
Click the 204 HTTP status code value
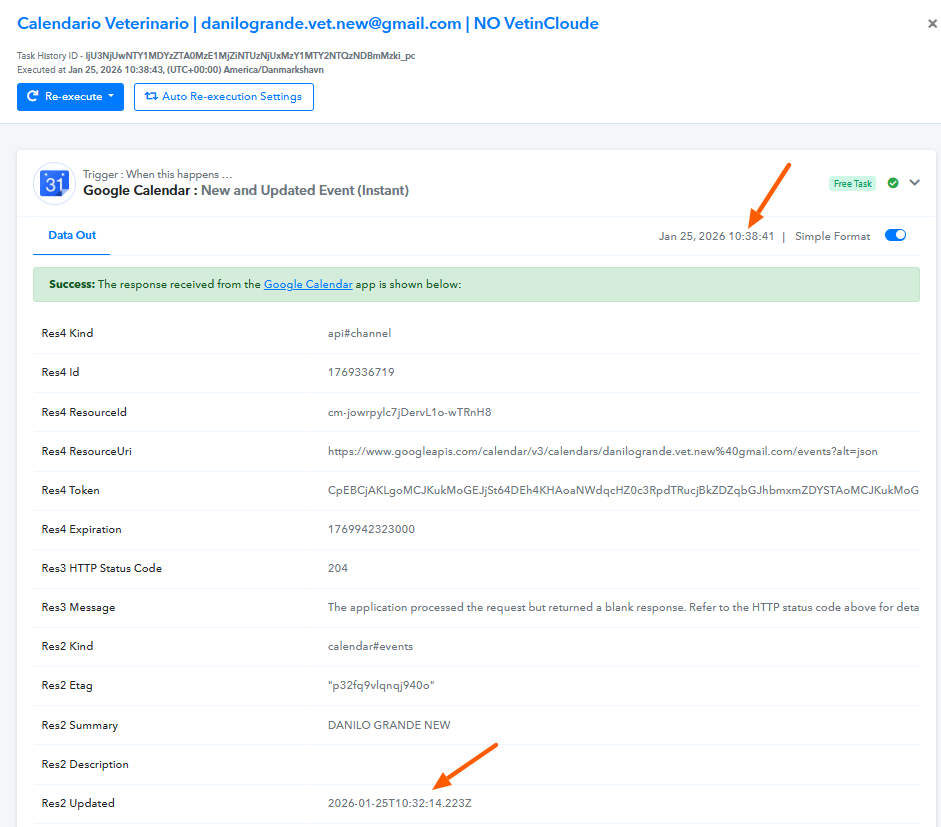tap(338, 568)
